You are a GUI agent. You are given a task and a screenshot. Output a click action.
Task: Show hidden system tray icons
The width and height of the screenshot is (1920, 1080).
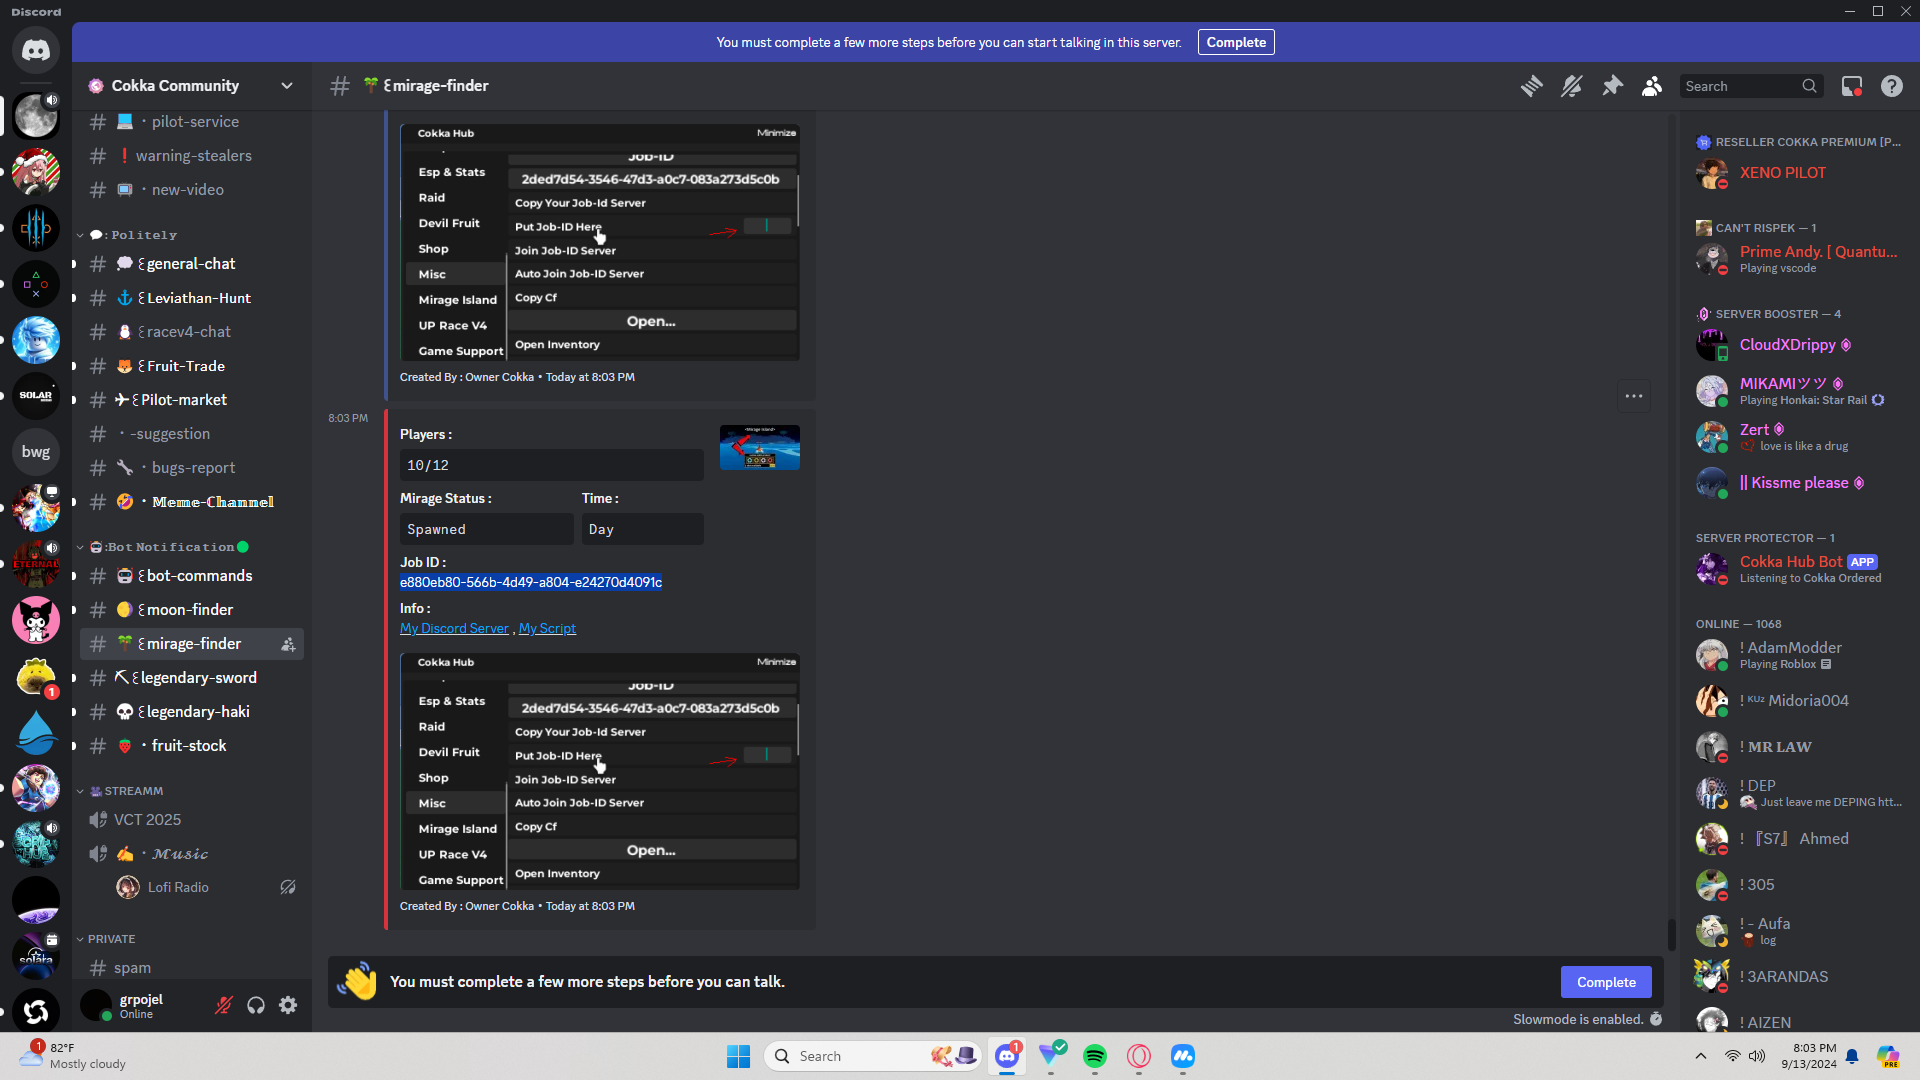pos(1701,1056)
